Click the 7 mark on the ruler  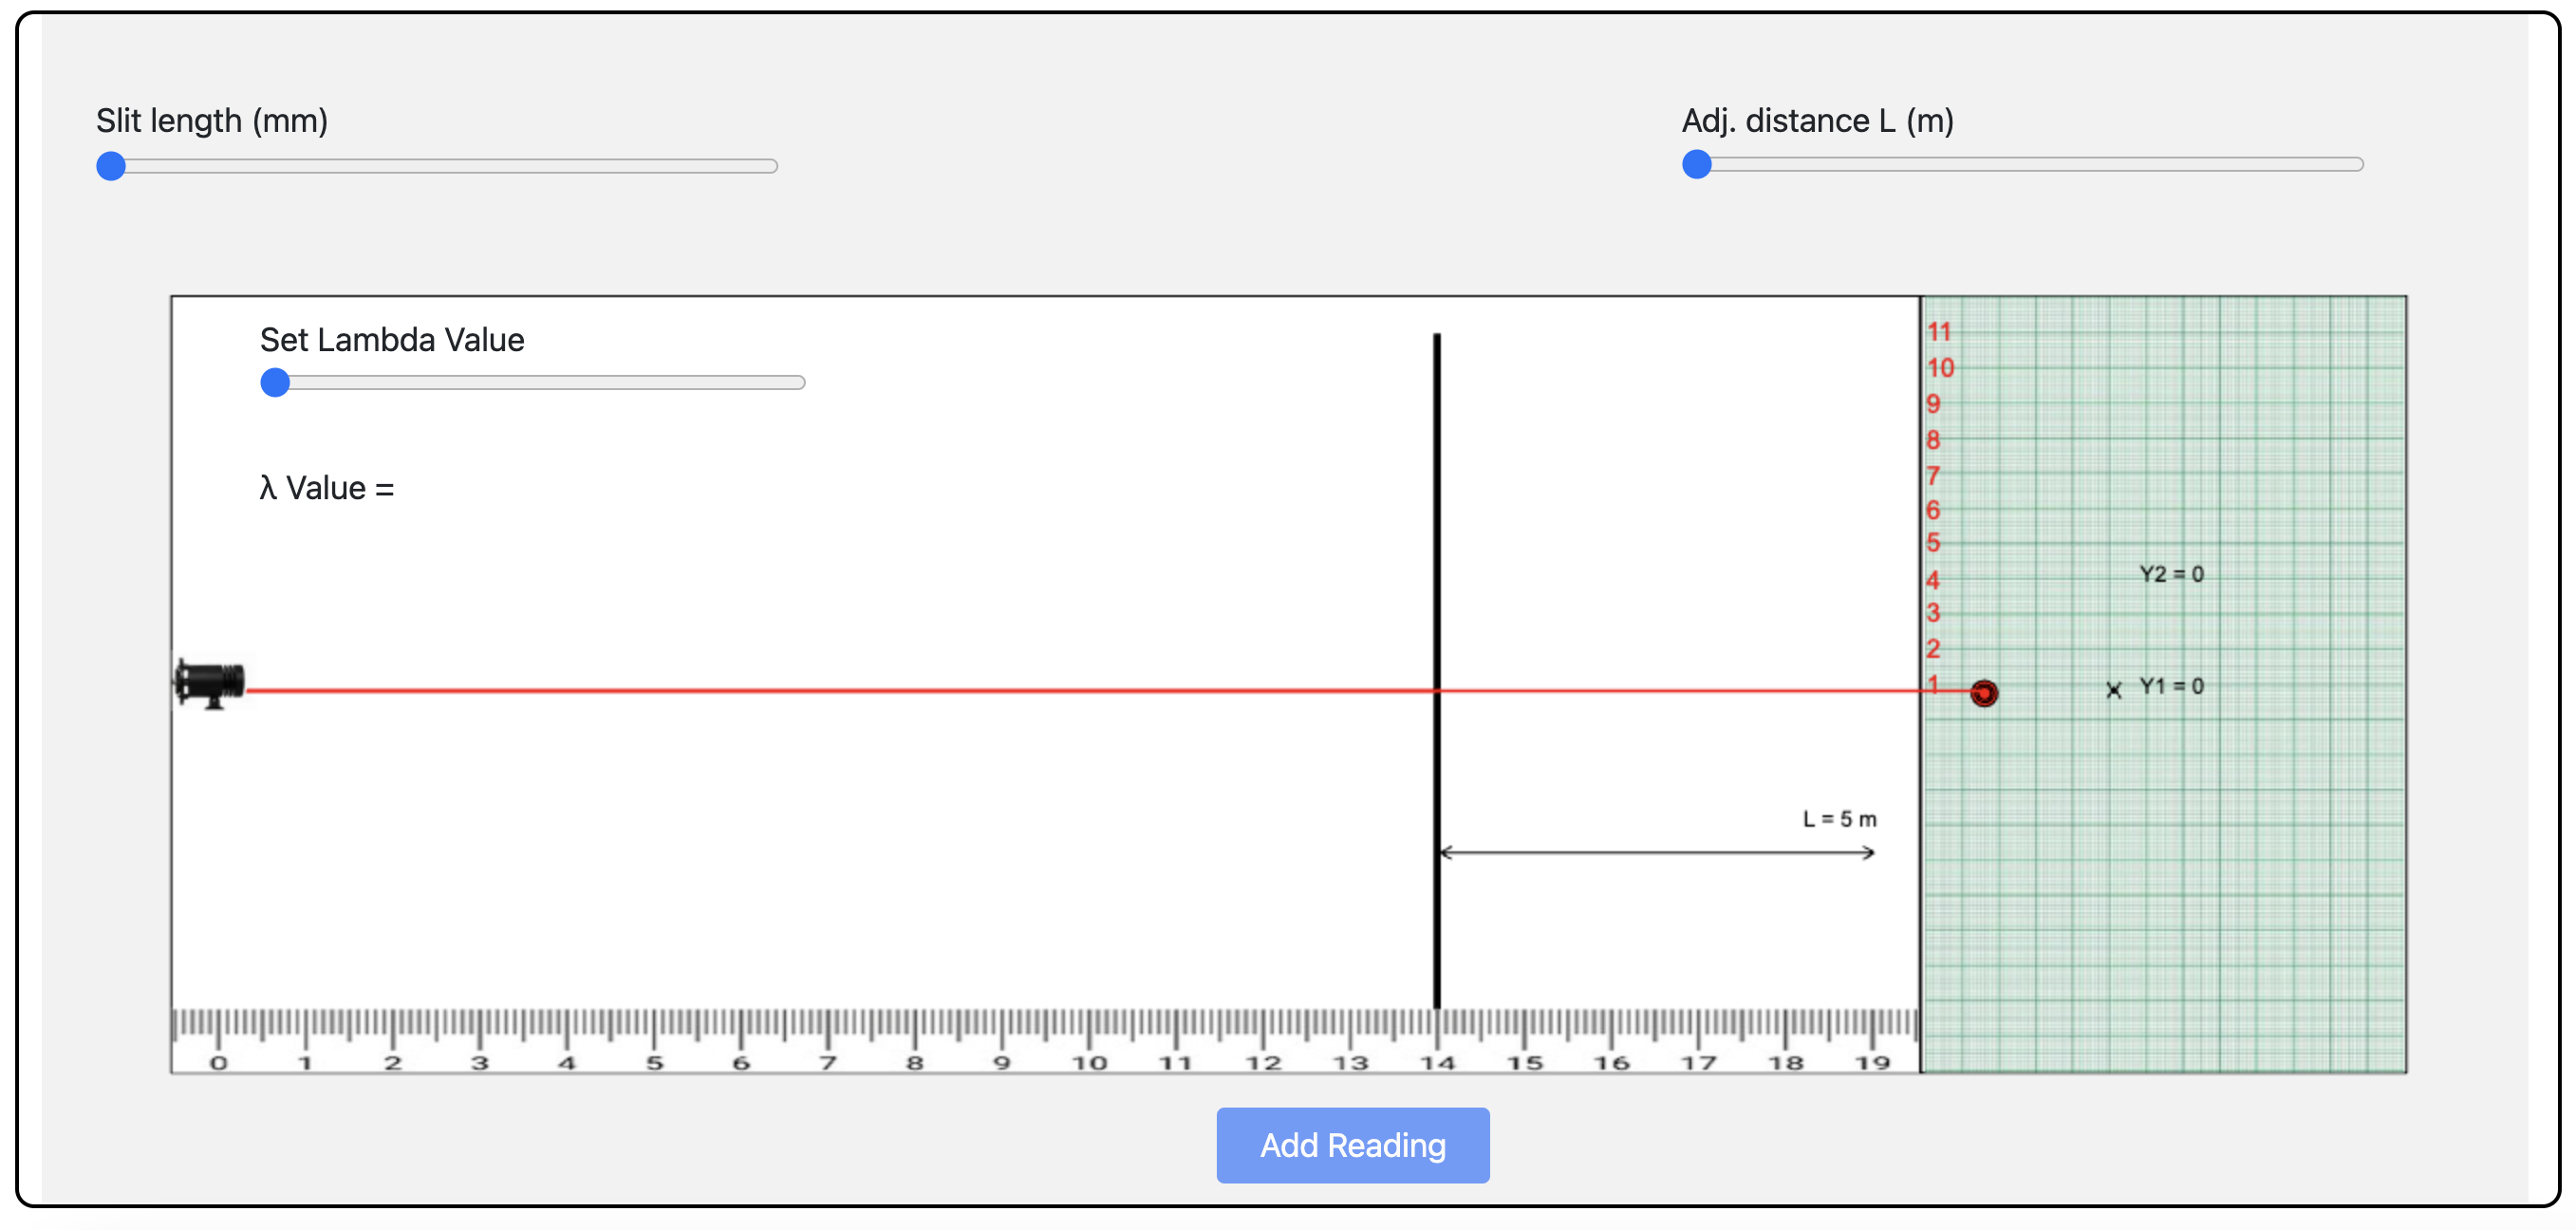(x=828, y=1062)
